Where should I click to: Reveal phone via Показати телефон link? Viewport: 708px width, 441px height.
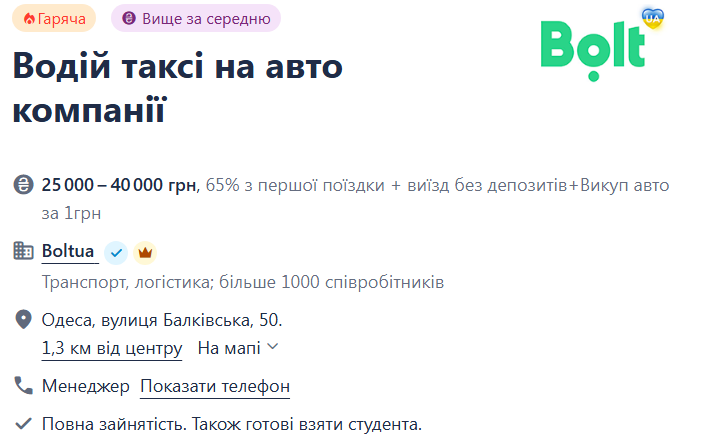215,386
